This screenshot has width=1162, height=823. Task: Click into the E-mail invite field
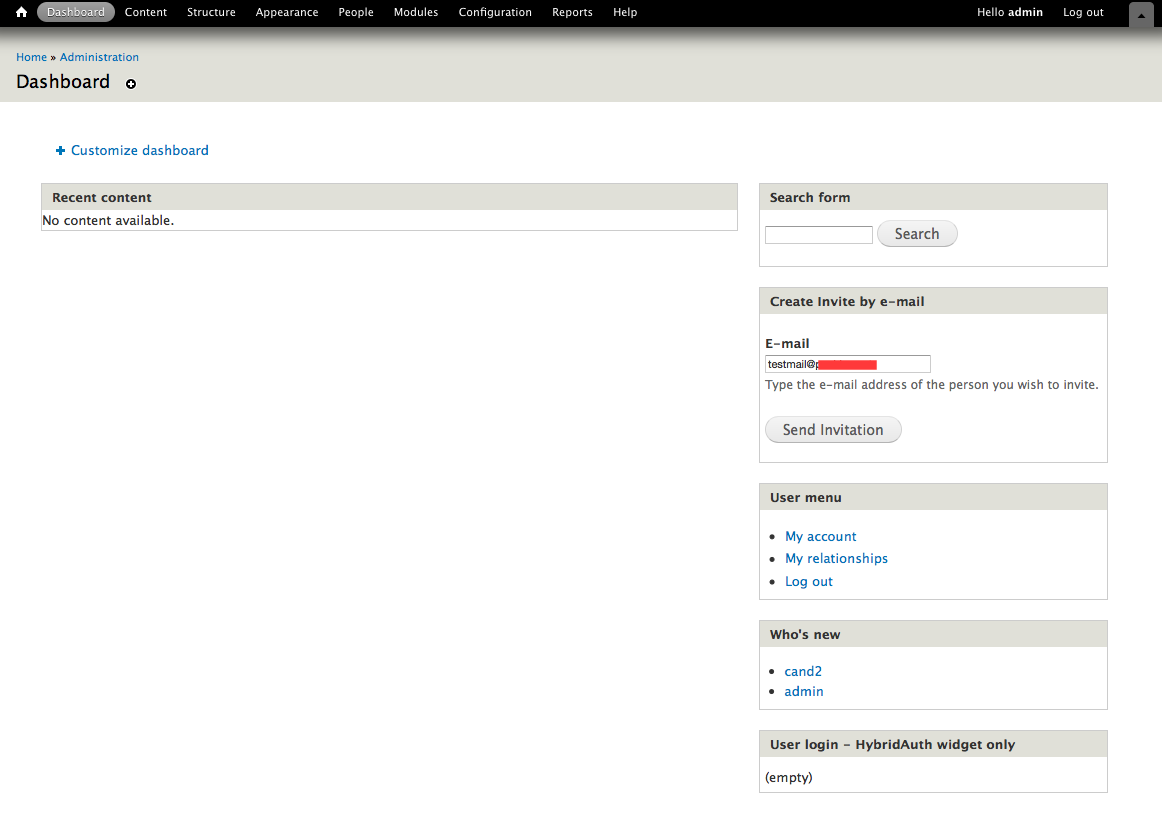[848, 364]
